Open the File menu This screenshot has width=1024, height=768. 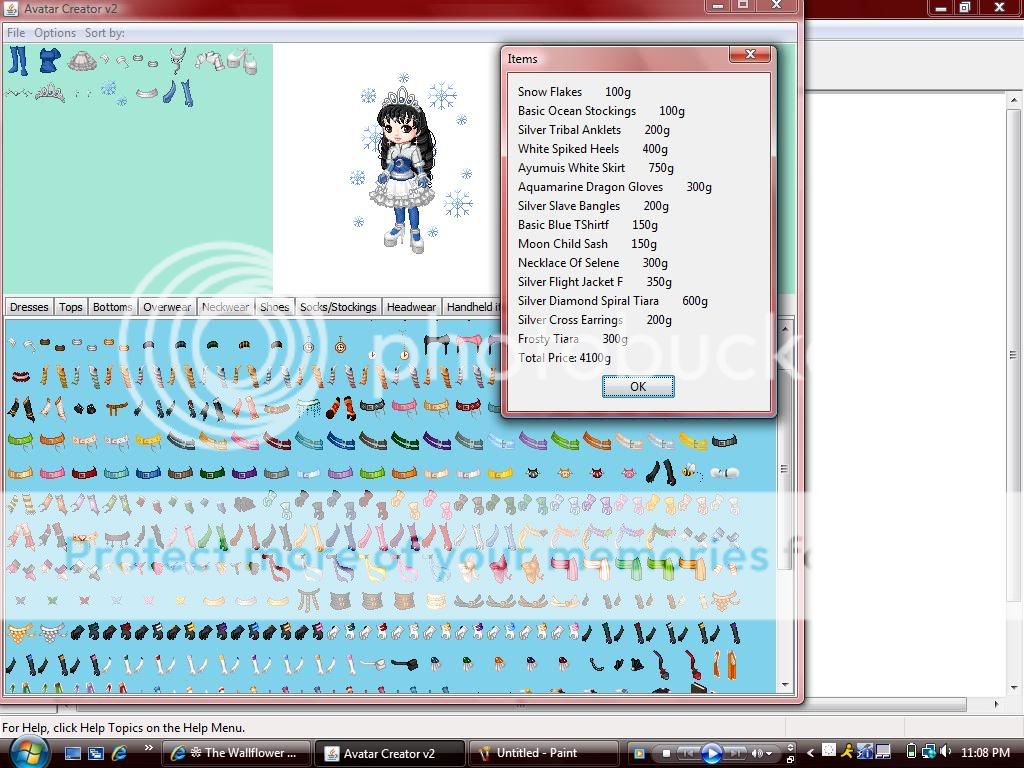tap(16, 33)
